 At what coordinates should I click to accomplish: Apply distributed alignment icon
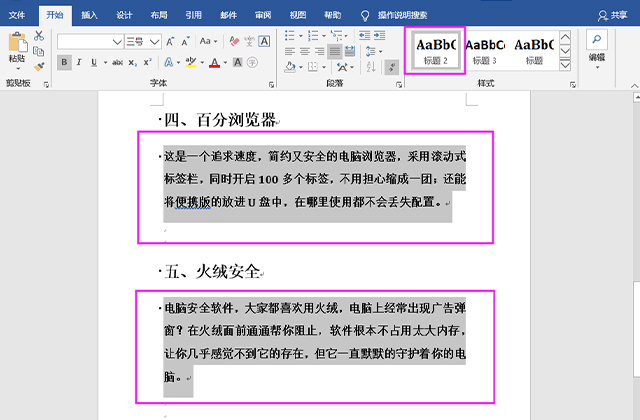[350, 51]
